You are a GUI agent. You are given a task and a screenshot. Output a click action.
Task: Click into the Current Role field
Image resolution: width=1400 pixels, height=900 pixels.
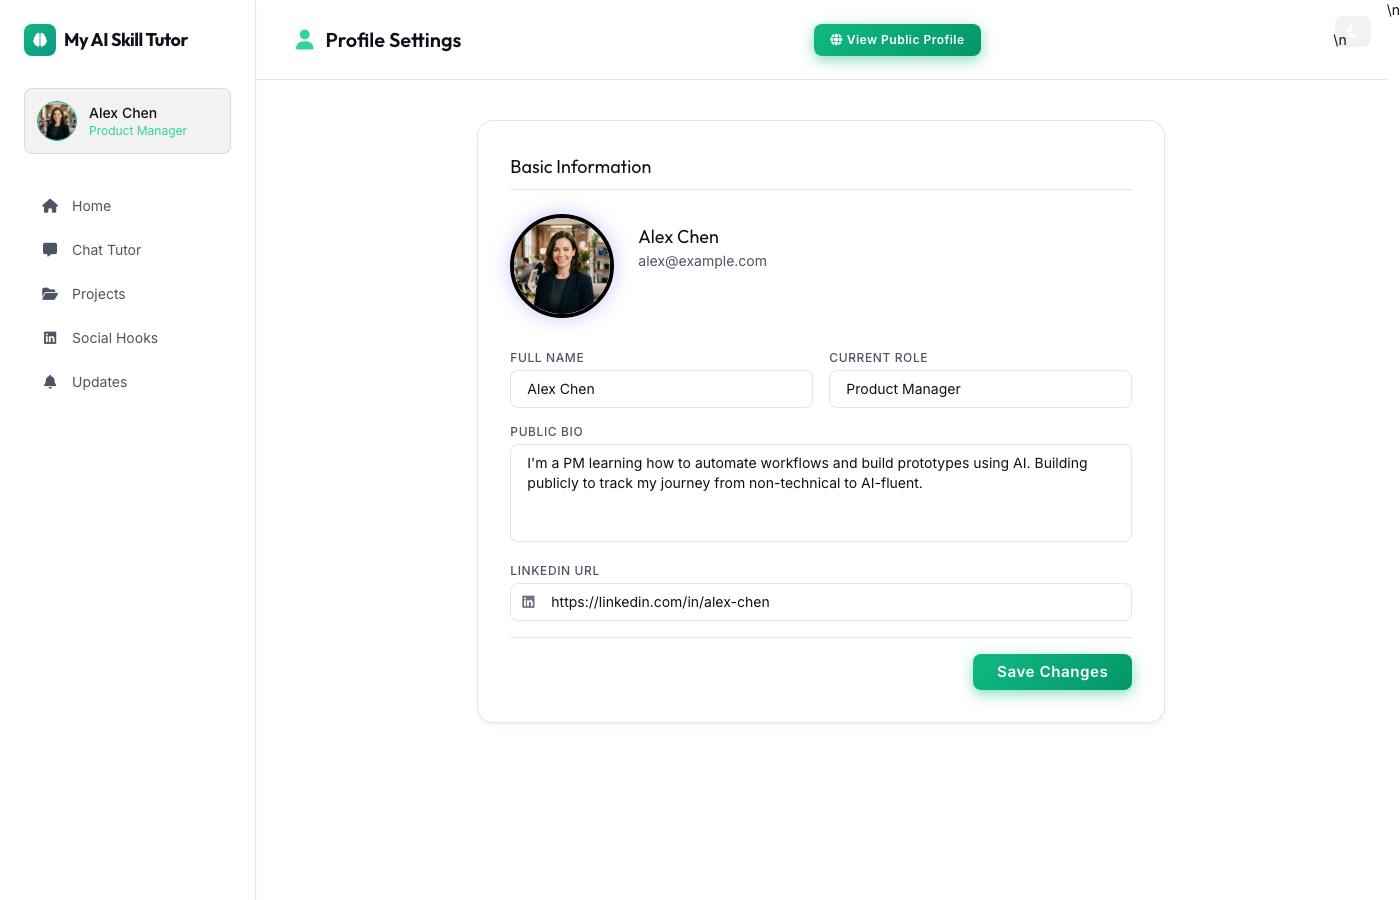[x=980, y=389]
